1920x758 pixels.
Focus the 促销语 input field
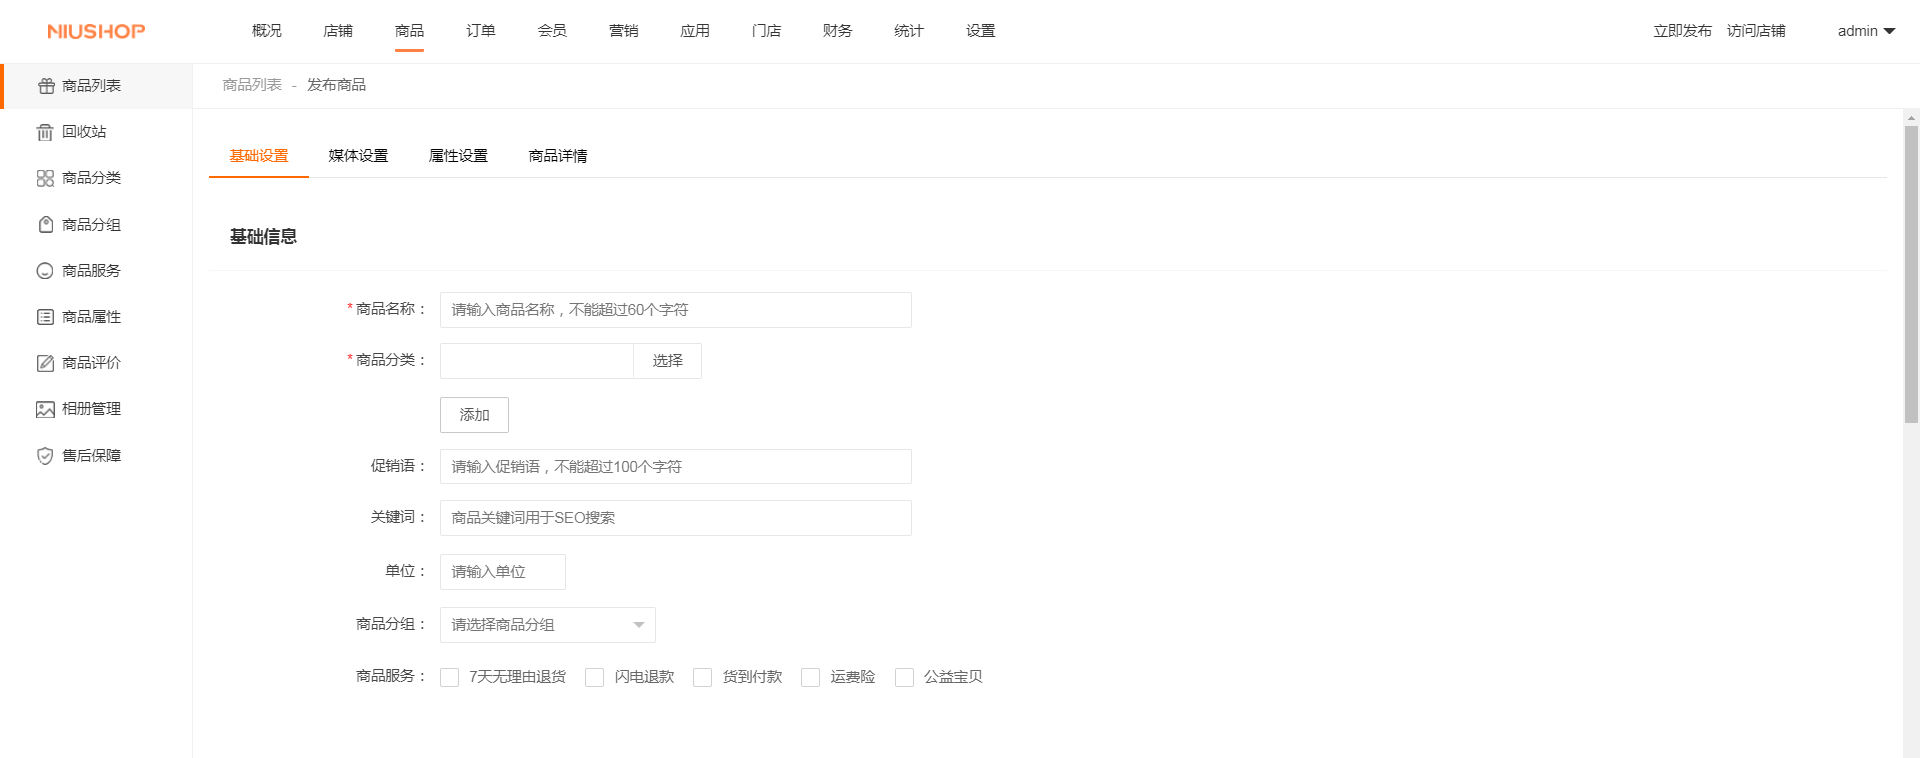tap(676, 467)
